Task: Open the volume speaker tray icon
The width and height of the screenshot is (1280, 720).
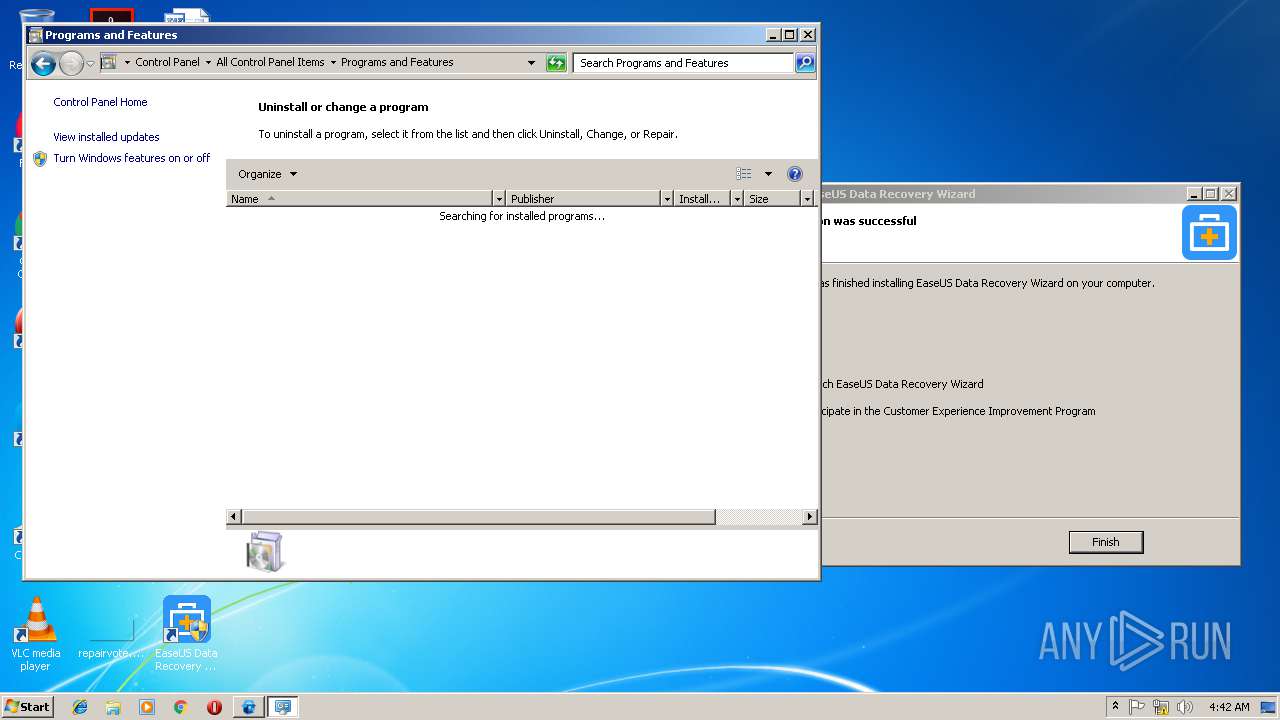Action: [1185, 707]
